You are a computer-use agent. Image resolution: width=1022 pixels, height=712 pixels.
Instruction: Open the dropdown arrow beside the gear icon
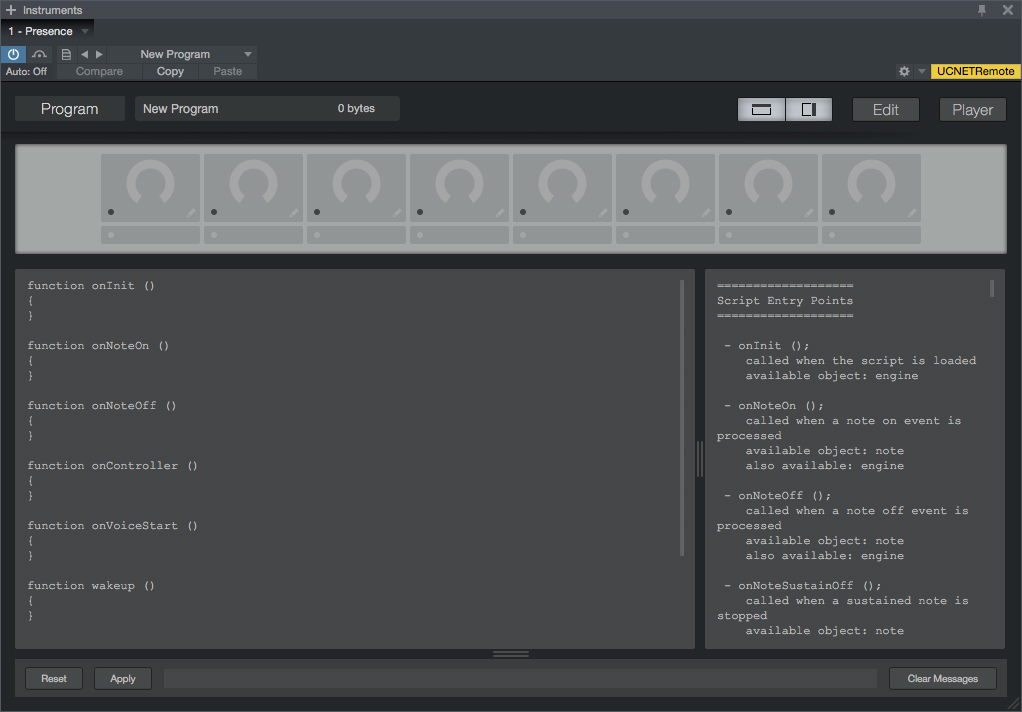(920, 71)
